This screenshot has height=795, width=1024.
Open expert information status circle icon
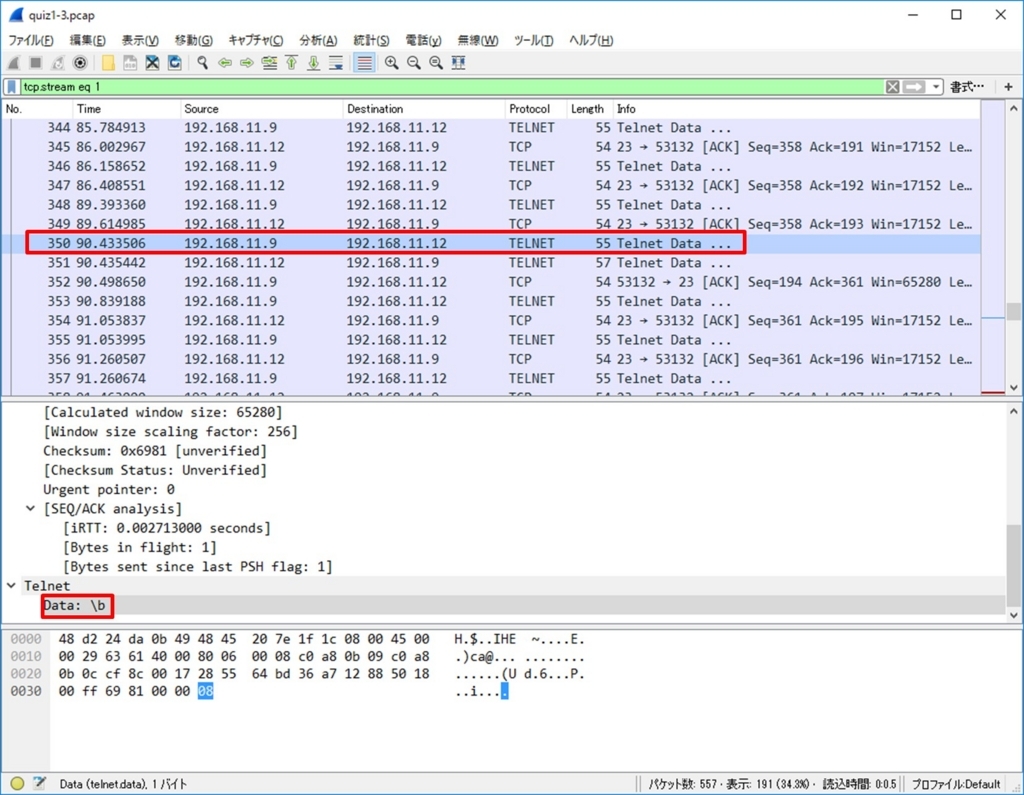point(17,783)
